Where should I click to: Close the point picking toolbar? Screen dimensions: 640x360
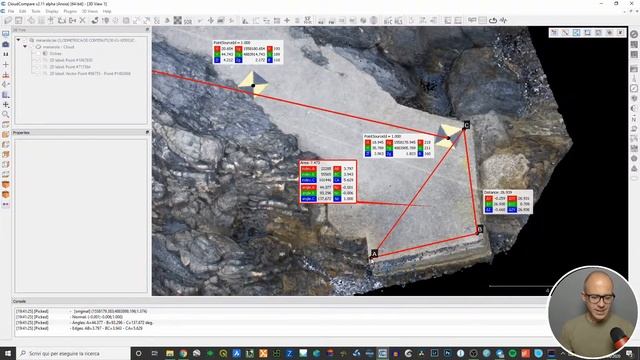click(x=620, y=32)
